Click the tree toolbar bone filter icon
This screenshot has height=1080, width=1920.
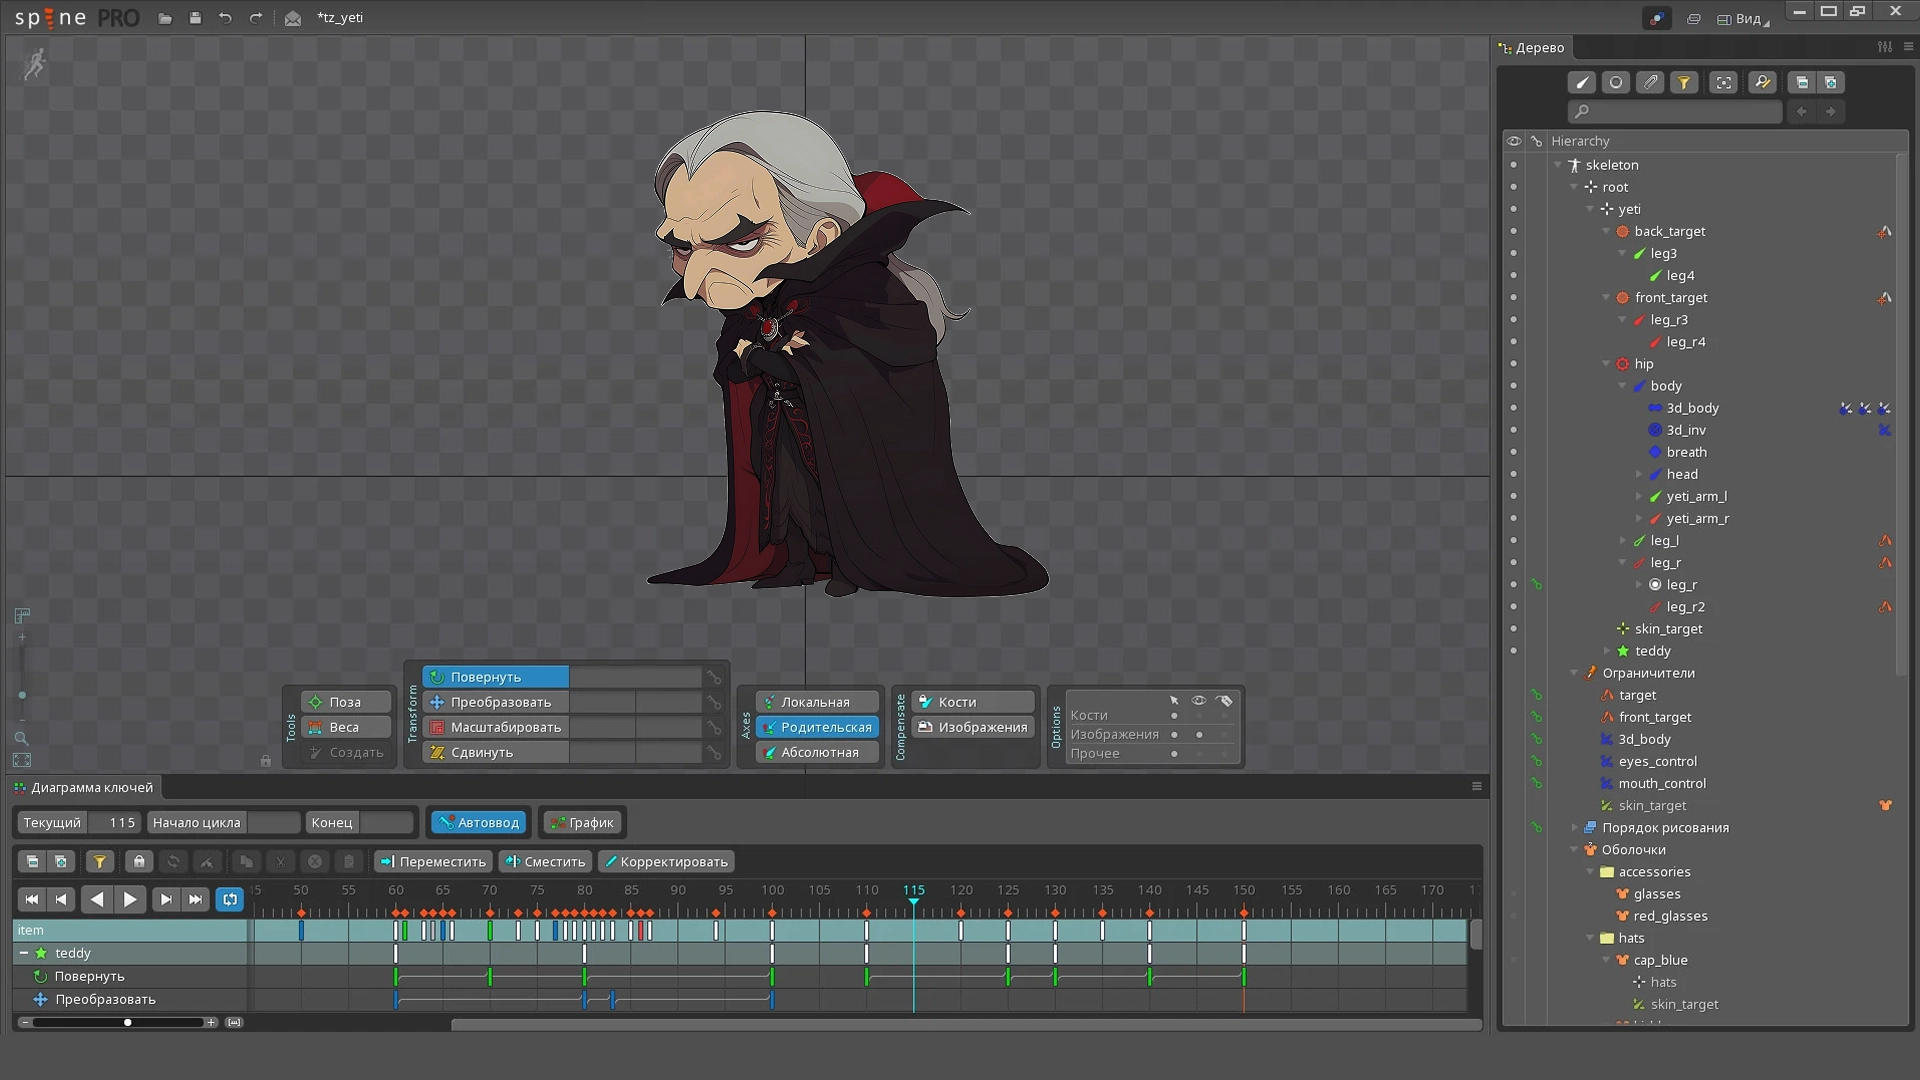[x=1582, y=83]
